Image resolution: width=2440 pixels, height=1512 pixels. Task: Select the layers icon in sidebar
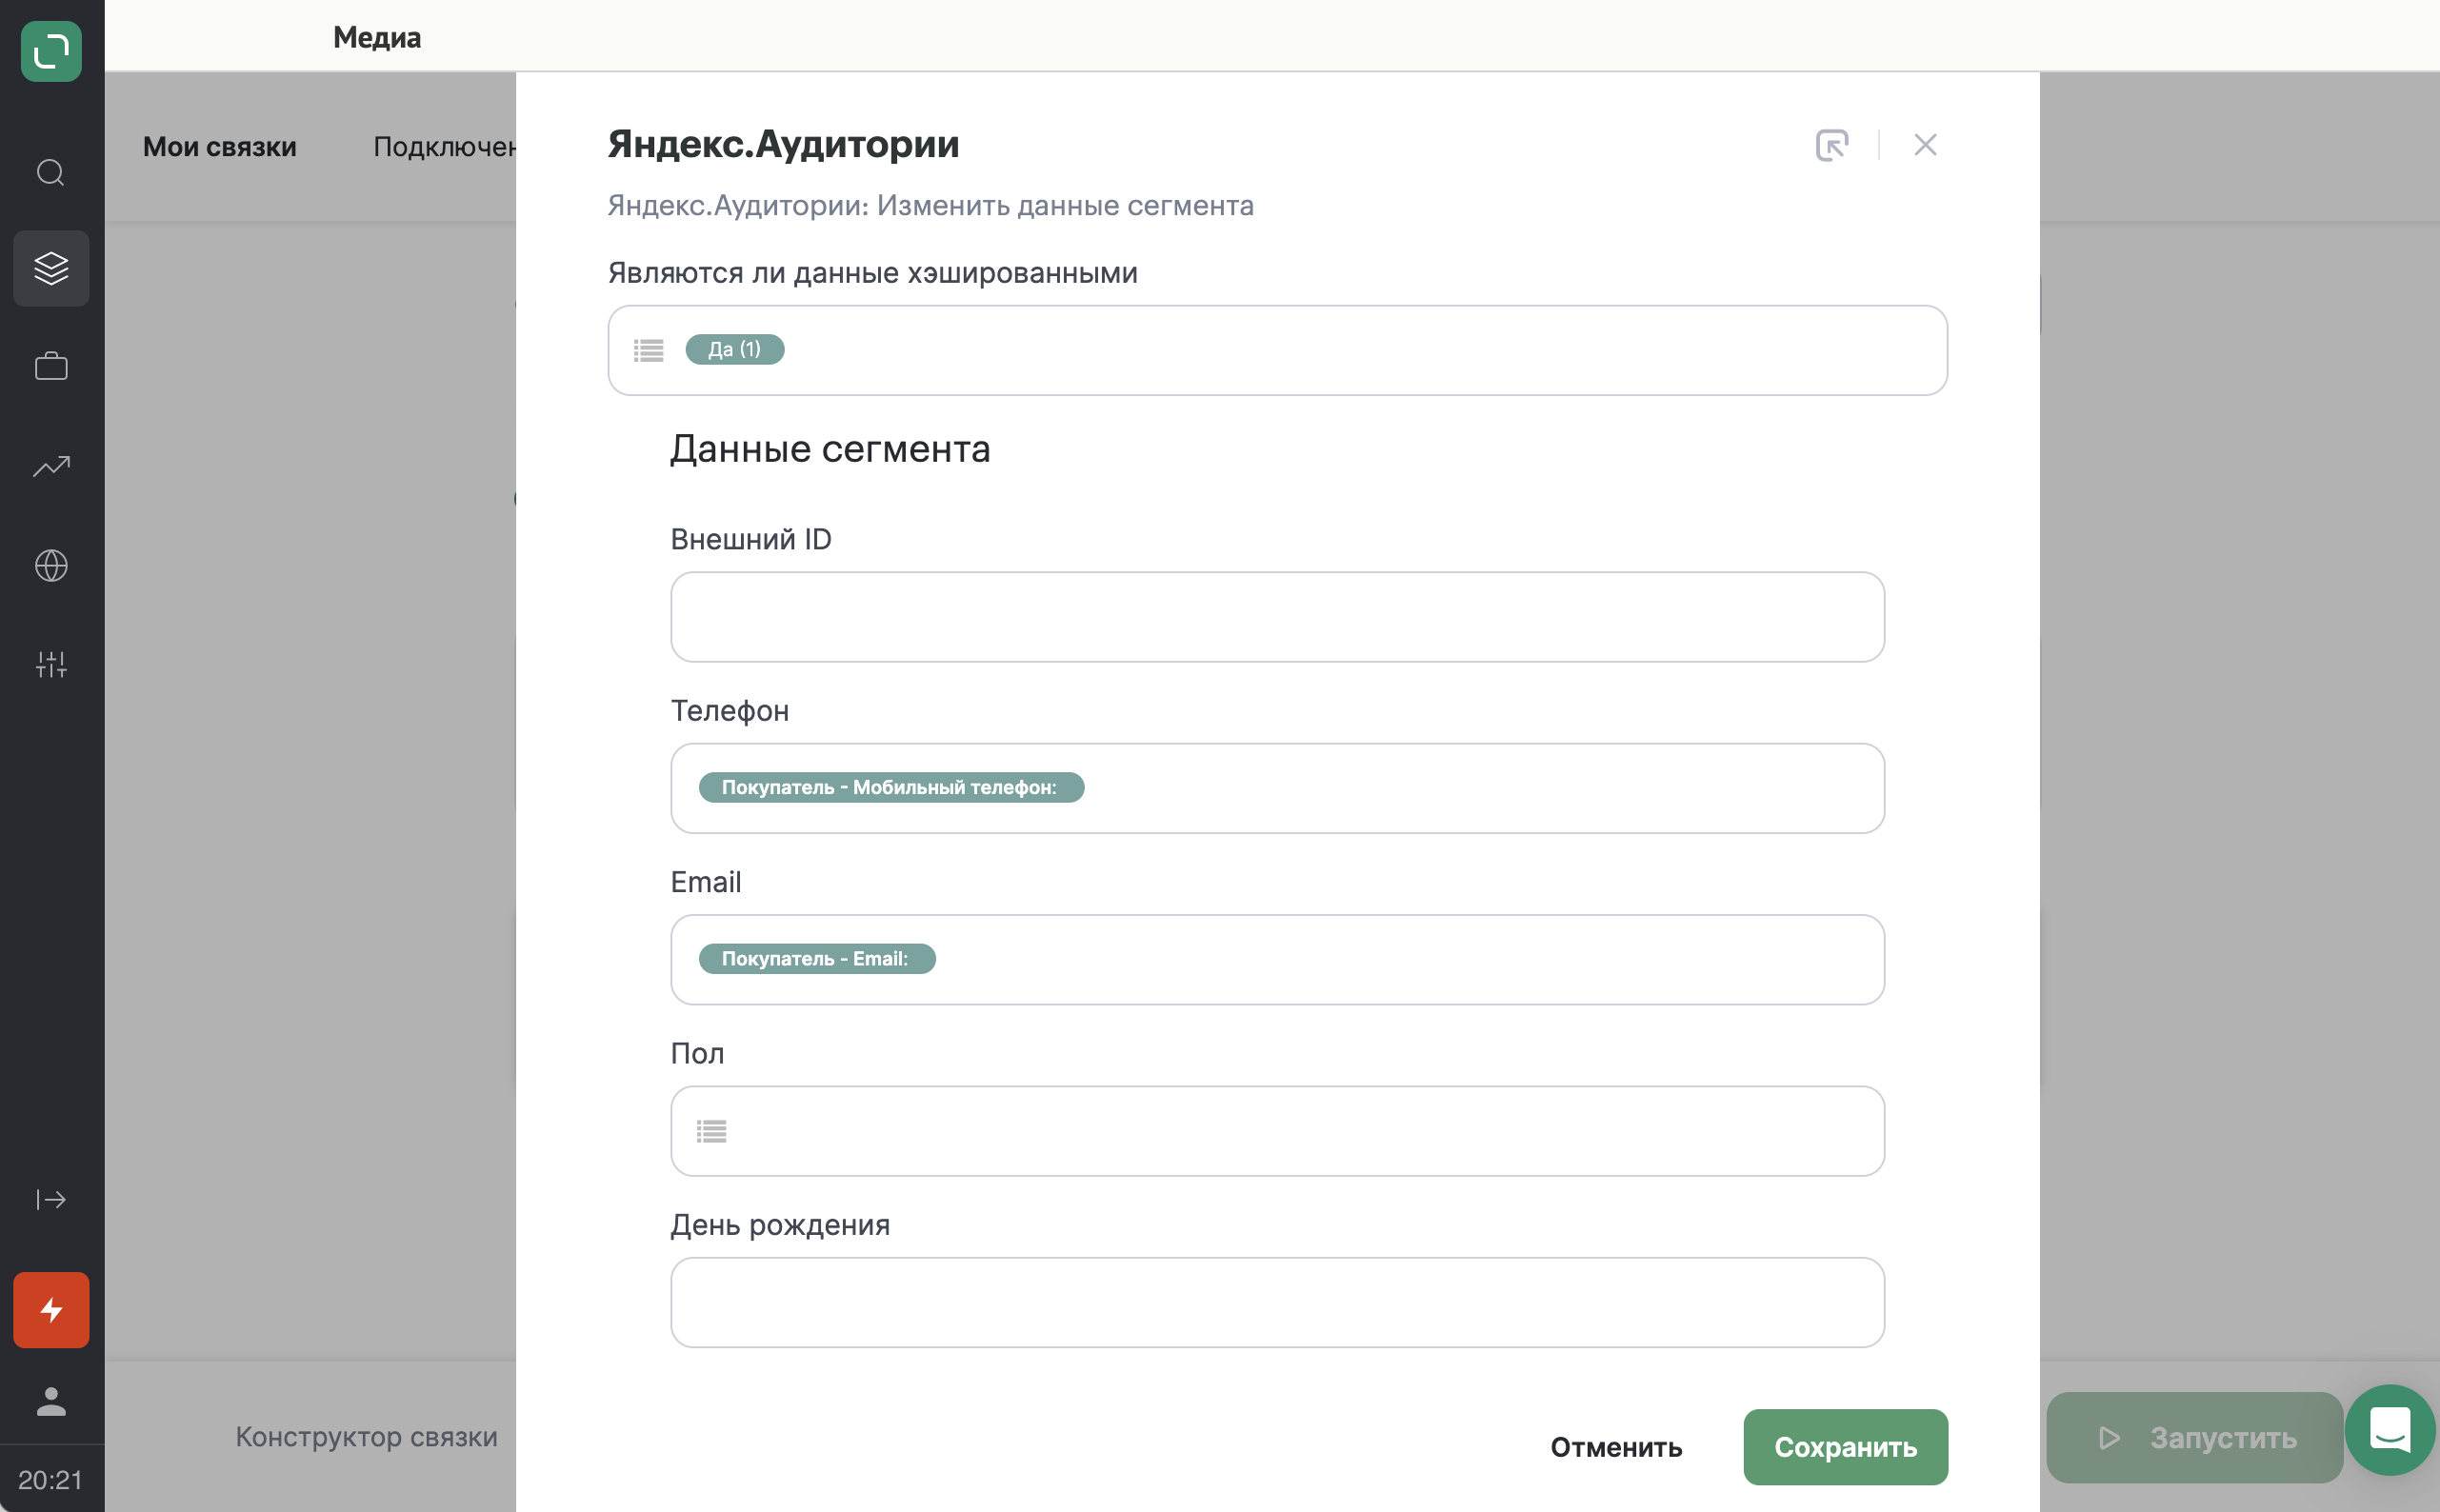coord(51,268)
